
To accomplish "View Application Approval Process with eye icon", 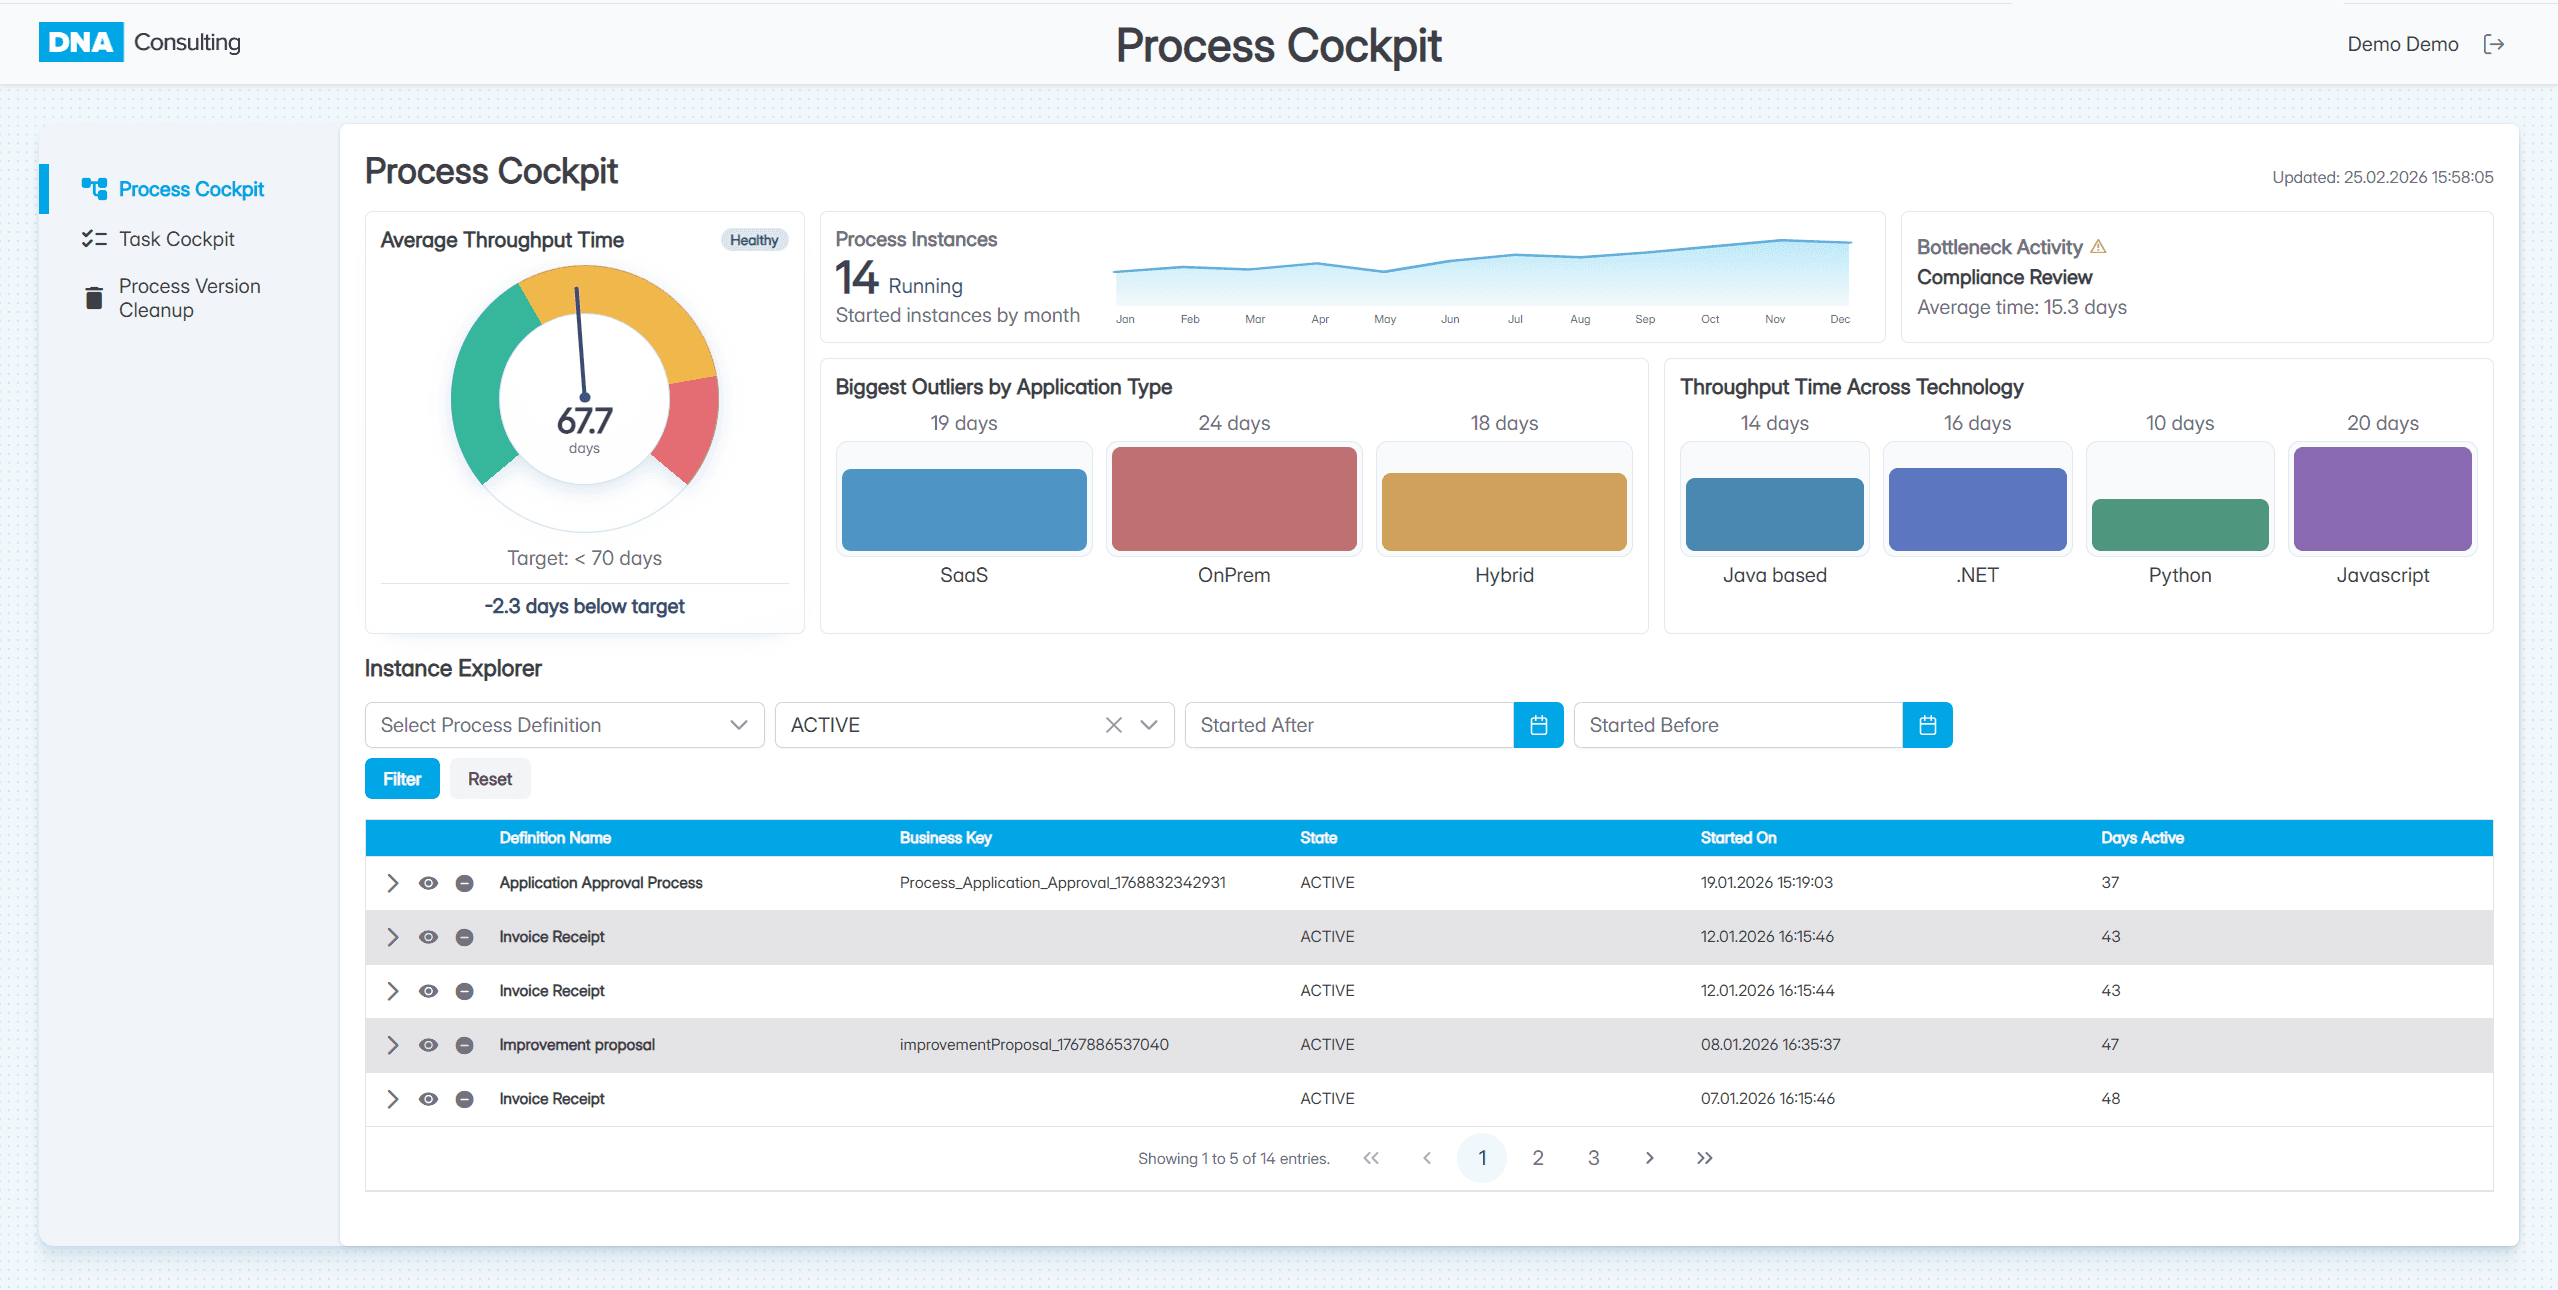I will click(x=428, y=883).
